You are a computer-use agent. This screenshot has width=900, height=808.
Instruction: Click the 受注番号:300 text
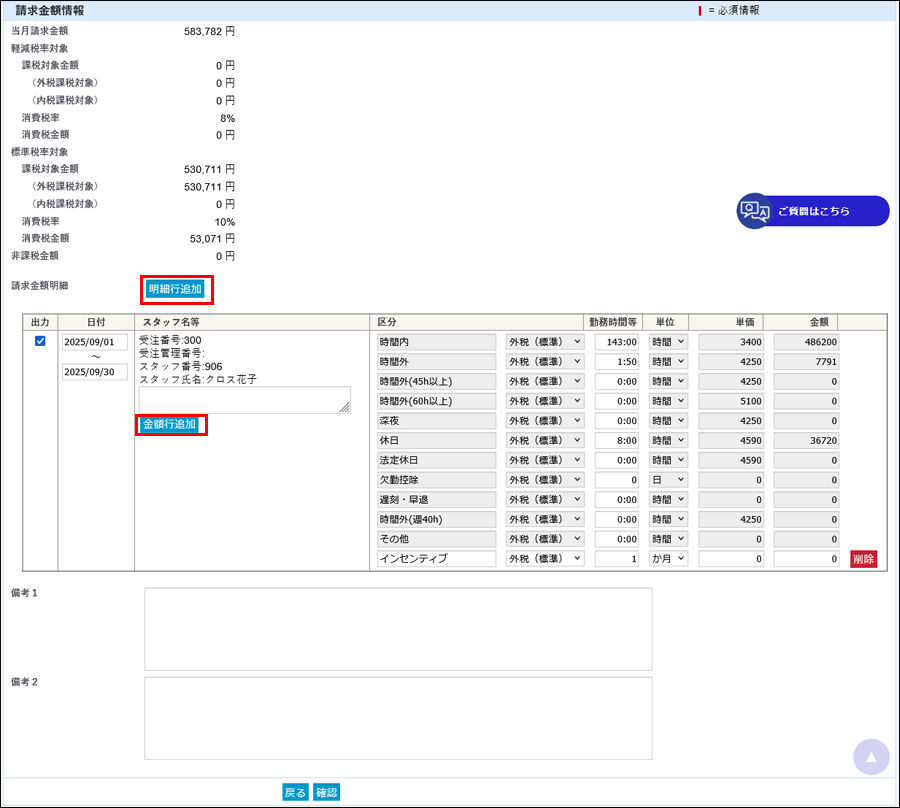click(170, 340)
